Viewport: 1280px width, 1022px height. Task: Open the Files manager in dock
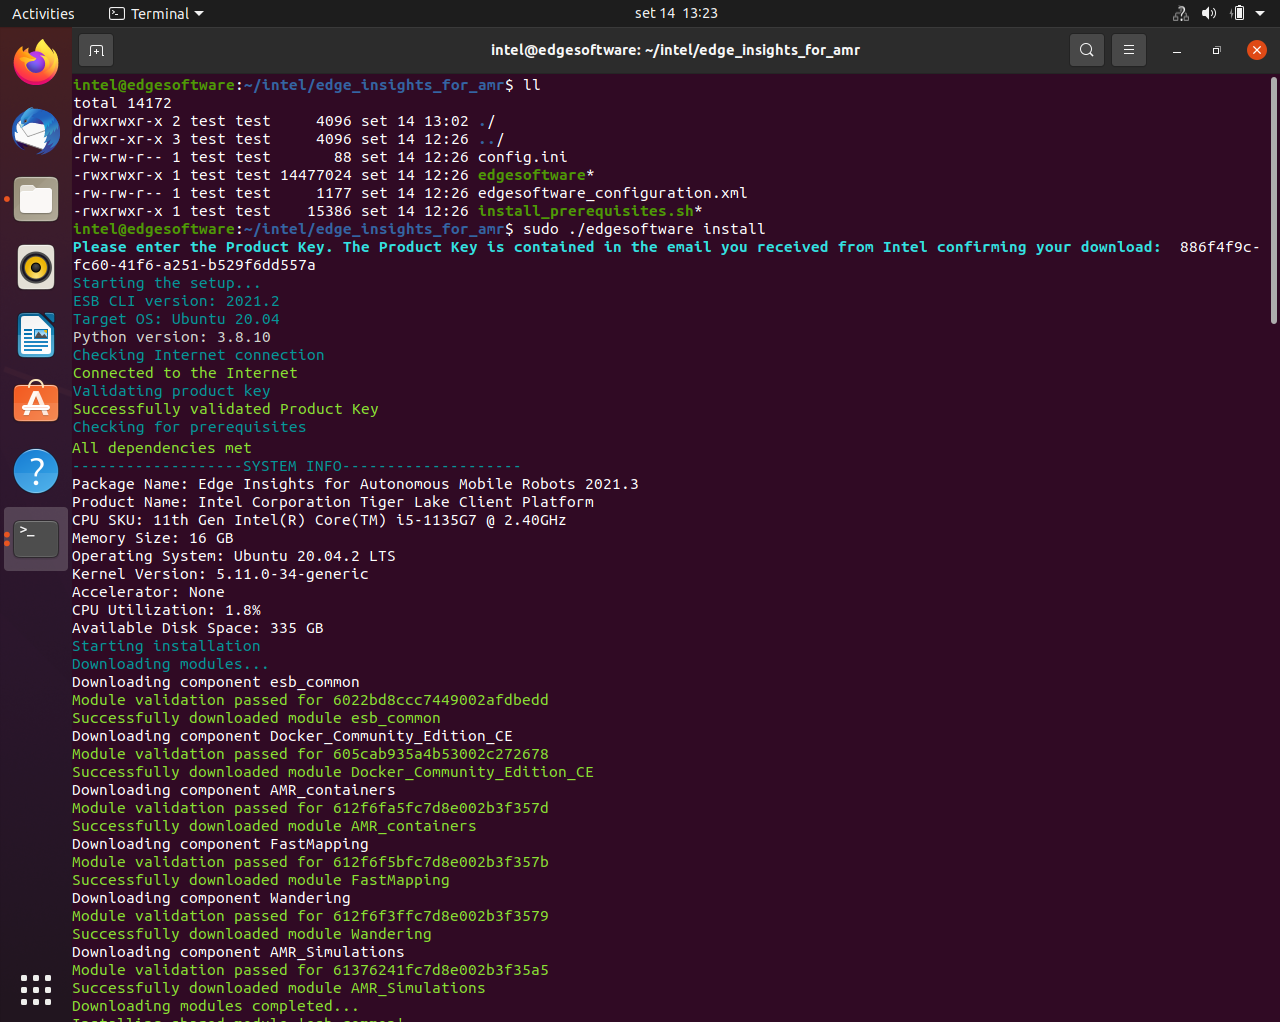pos(36,200)
